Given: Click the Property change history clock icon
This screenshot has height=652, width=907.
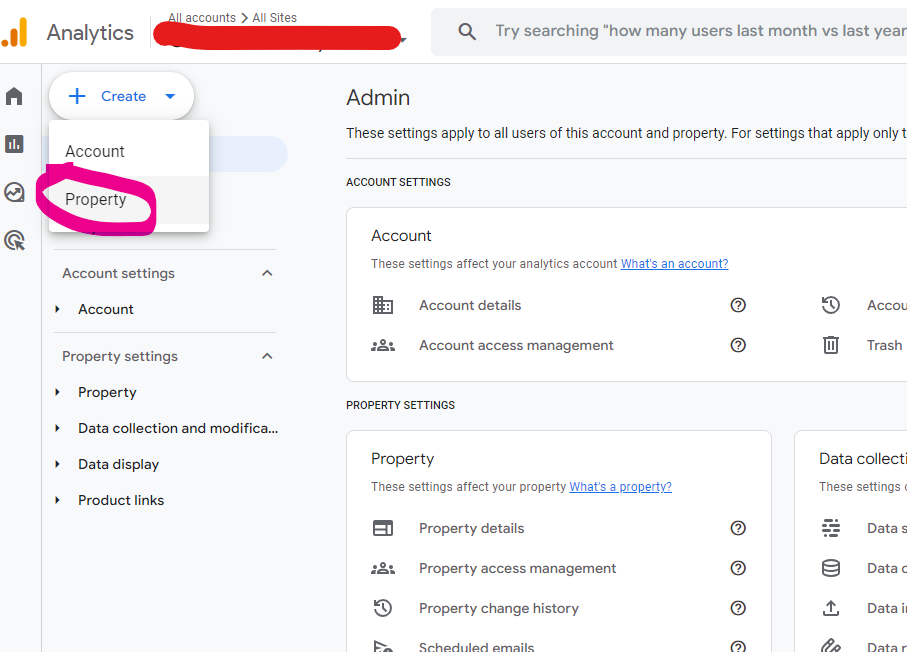Looking at the screenshot, I should (x=383, y=608).
